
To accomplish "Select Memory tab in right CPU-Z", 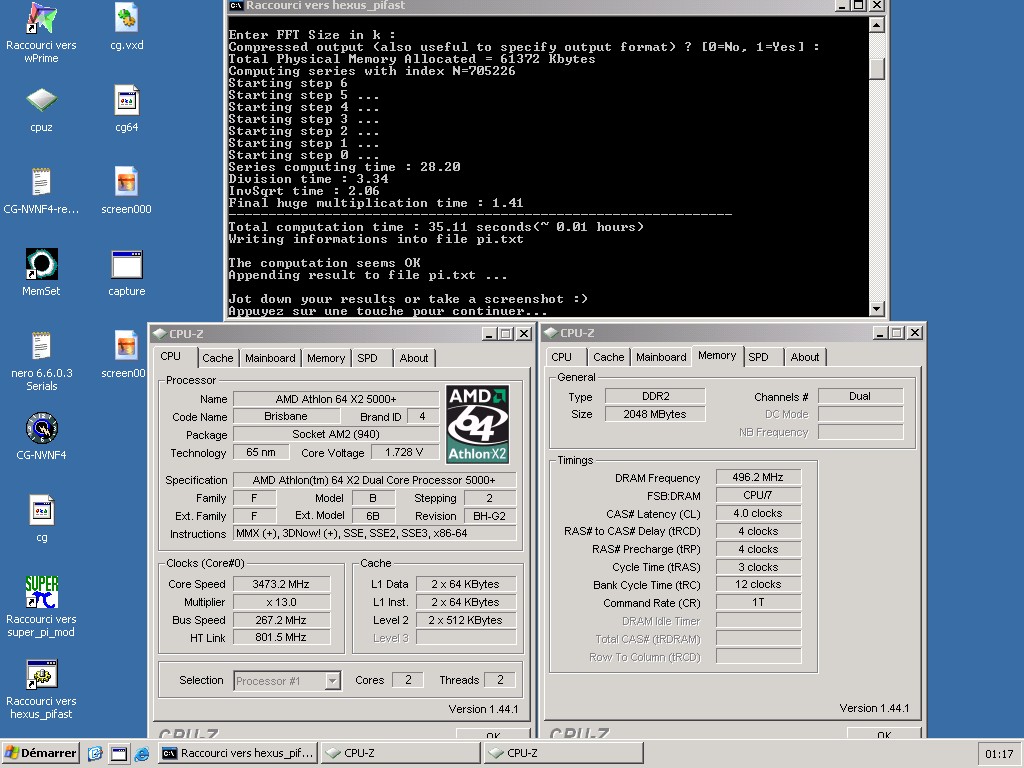I will pyautogui.click(x=716, y=356).
